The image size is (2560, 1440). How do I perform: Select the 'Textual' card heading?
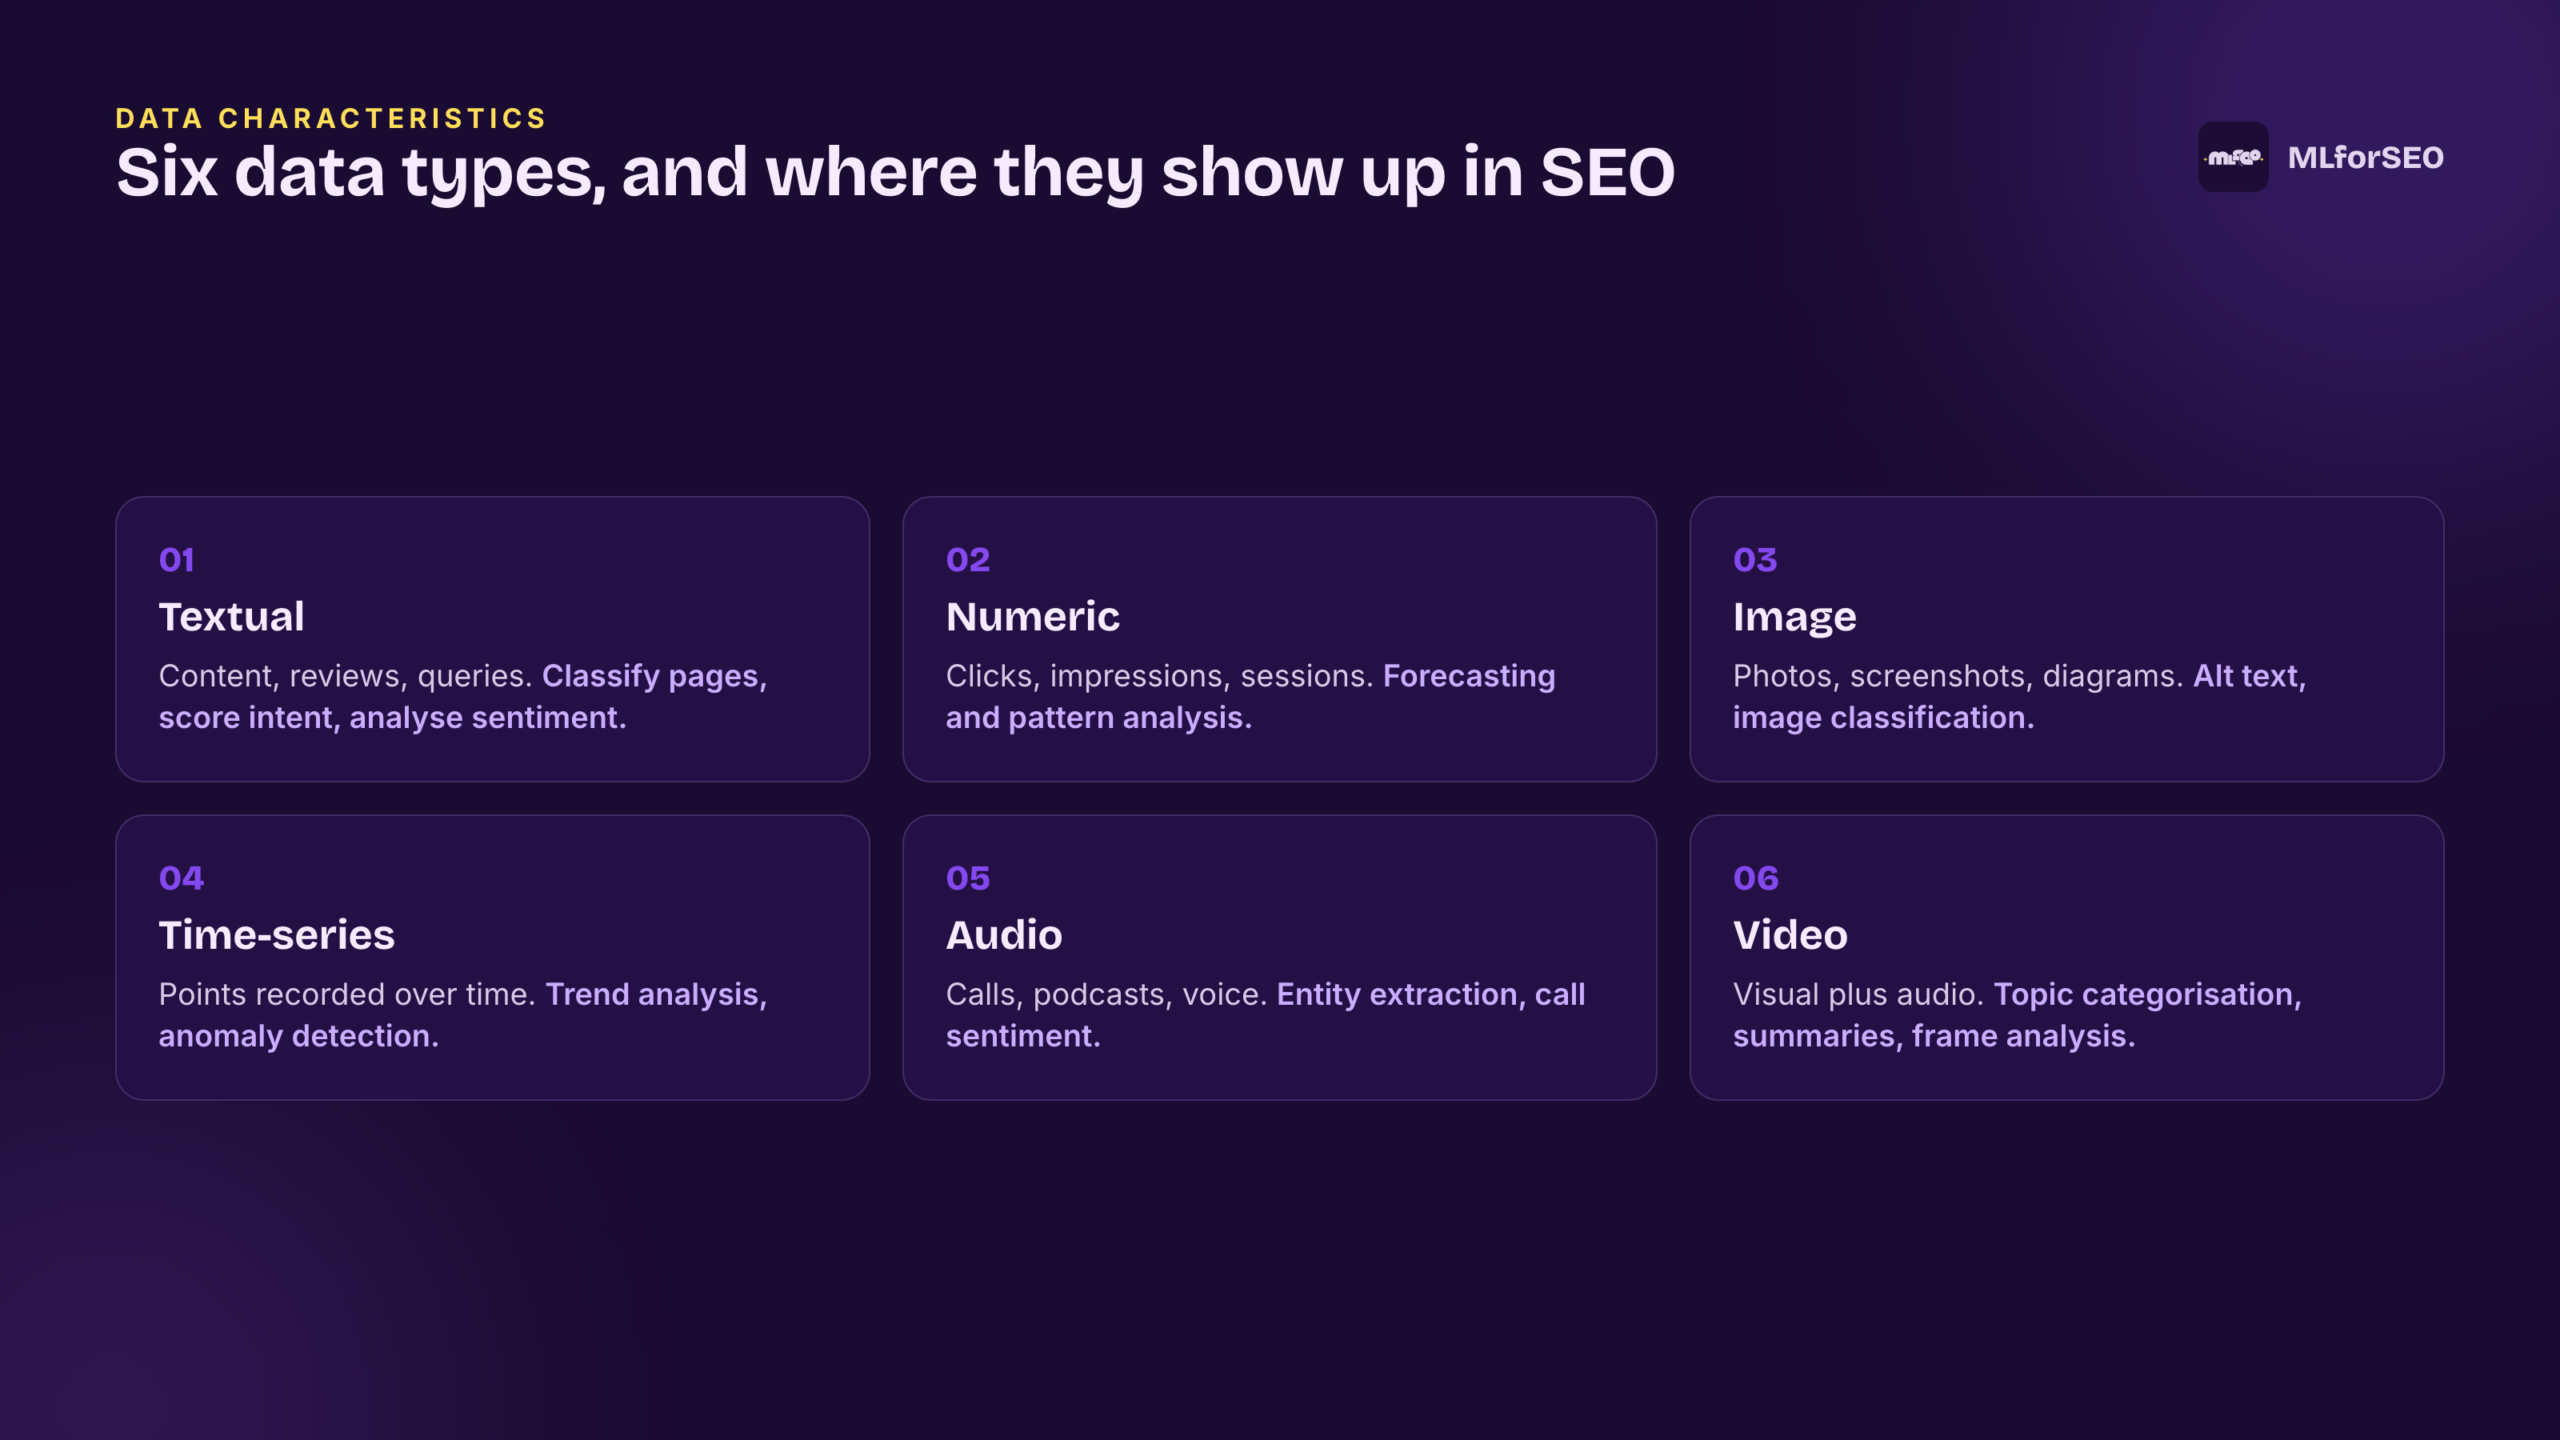pos(231,617)
